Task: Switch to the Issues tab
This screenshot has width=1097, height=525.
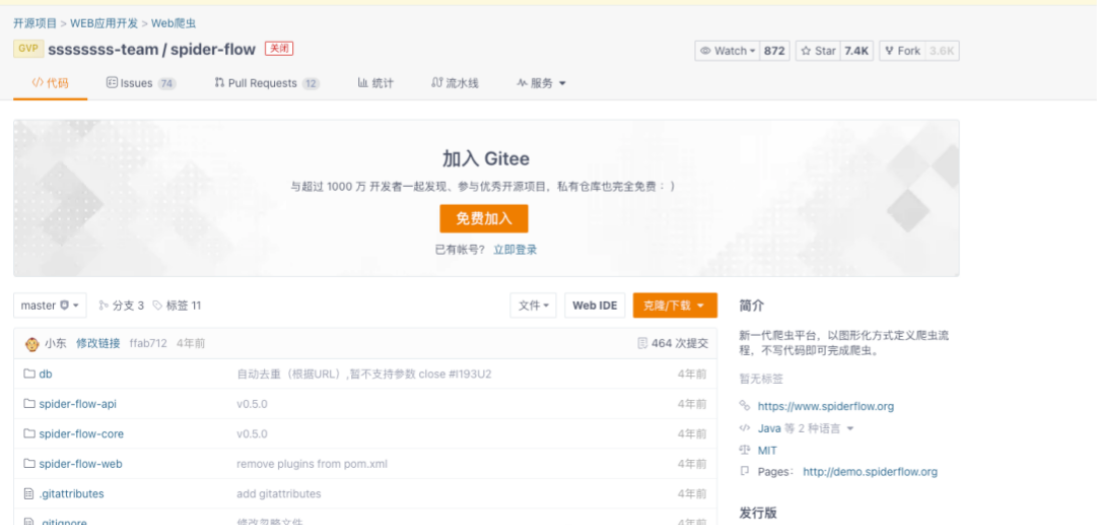Action: pyautogui.click(x=141, y=83)
